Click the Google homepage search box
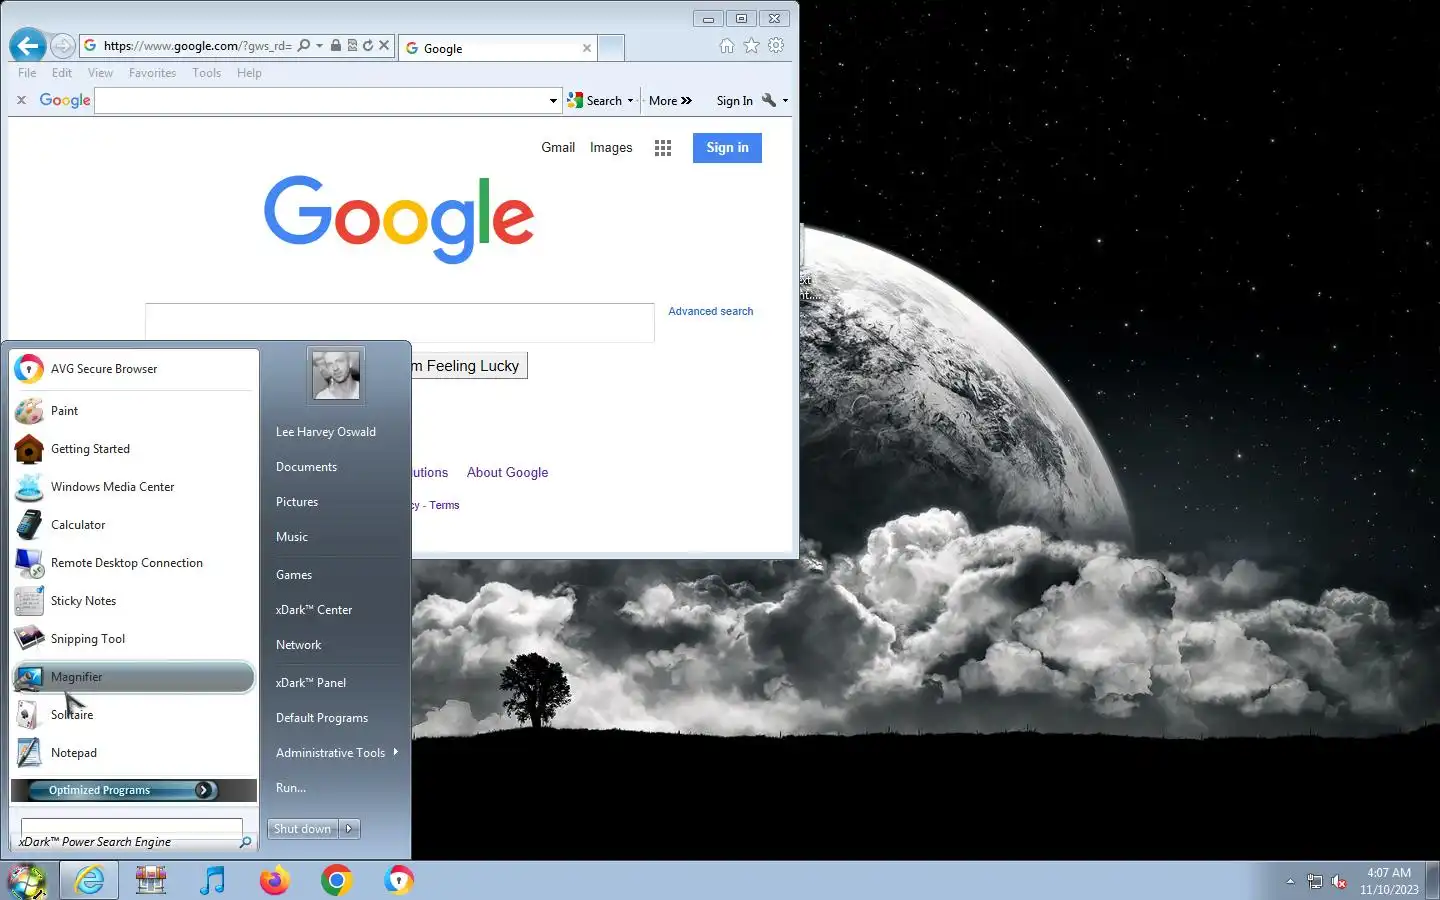Viewport: 1440px width, 900px height. 399,322
